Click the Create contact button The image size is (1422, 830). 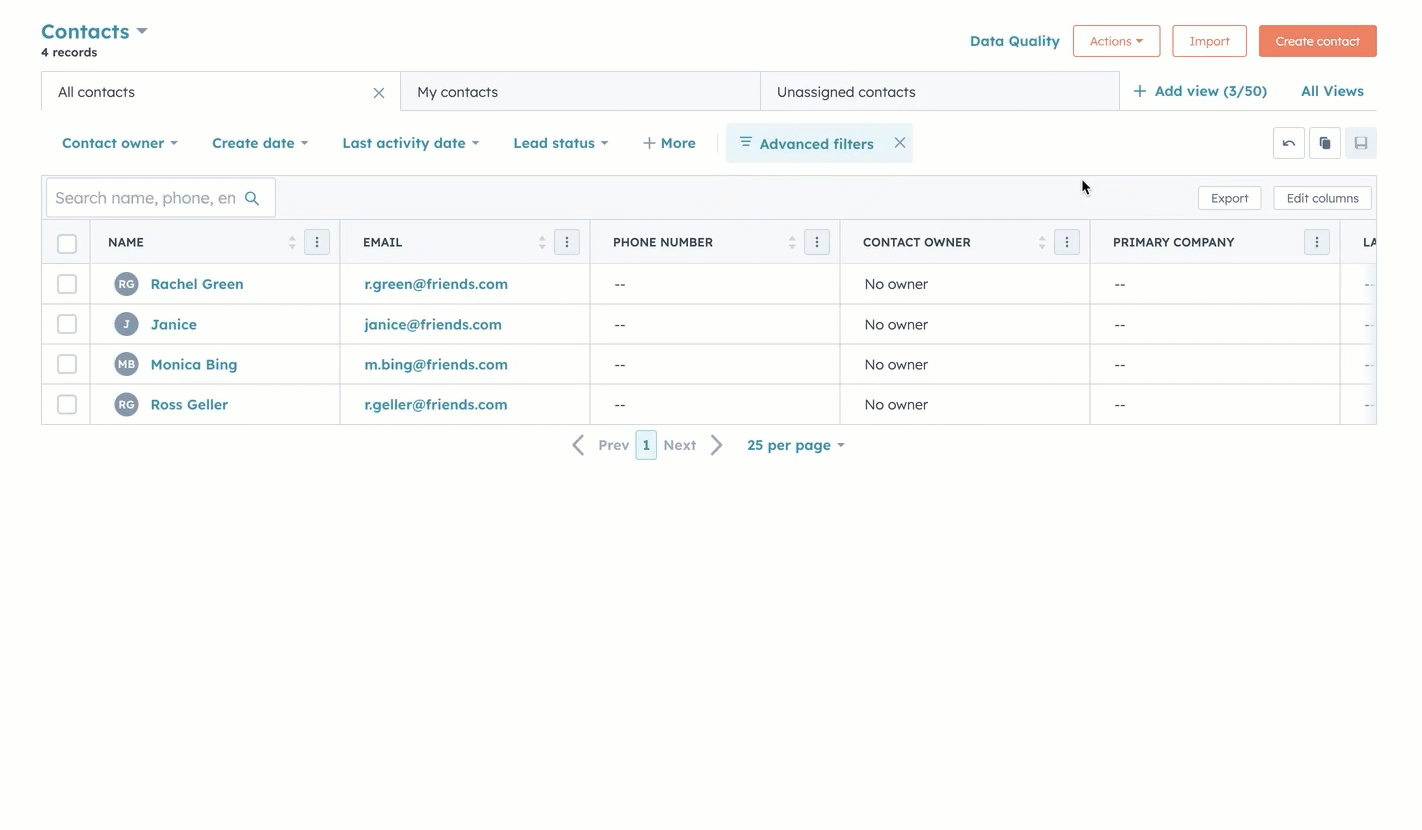tap(1317, 41)
